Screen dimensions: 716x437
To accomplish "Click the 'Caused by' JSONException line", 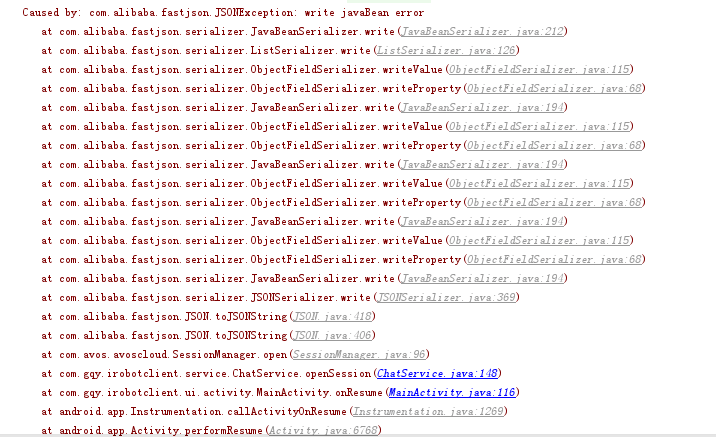I will (x=223, y=13).
